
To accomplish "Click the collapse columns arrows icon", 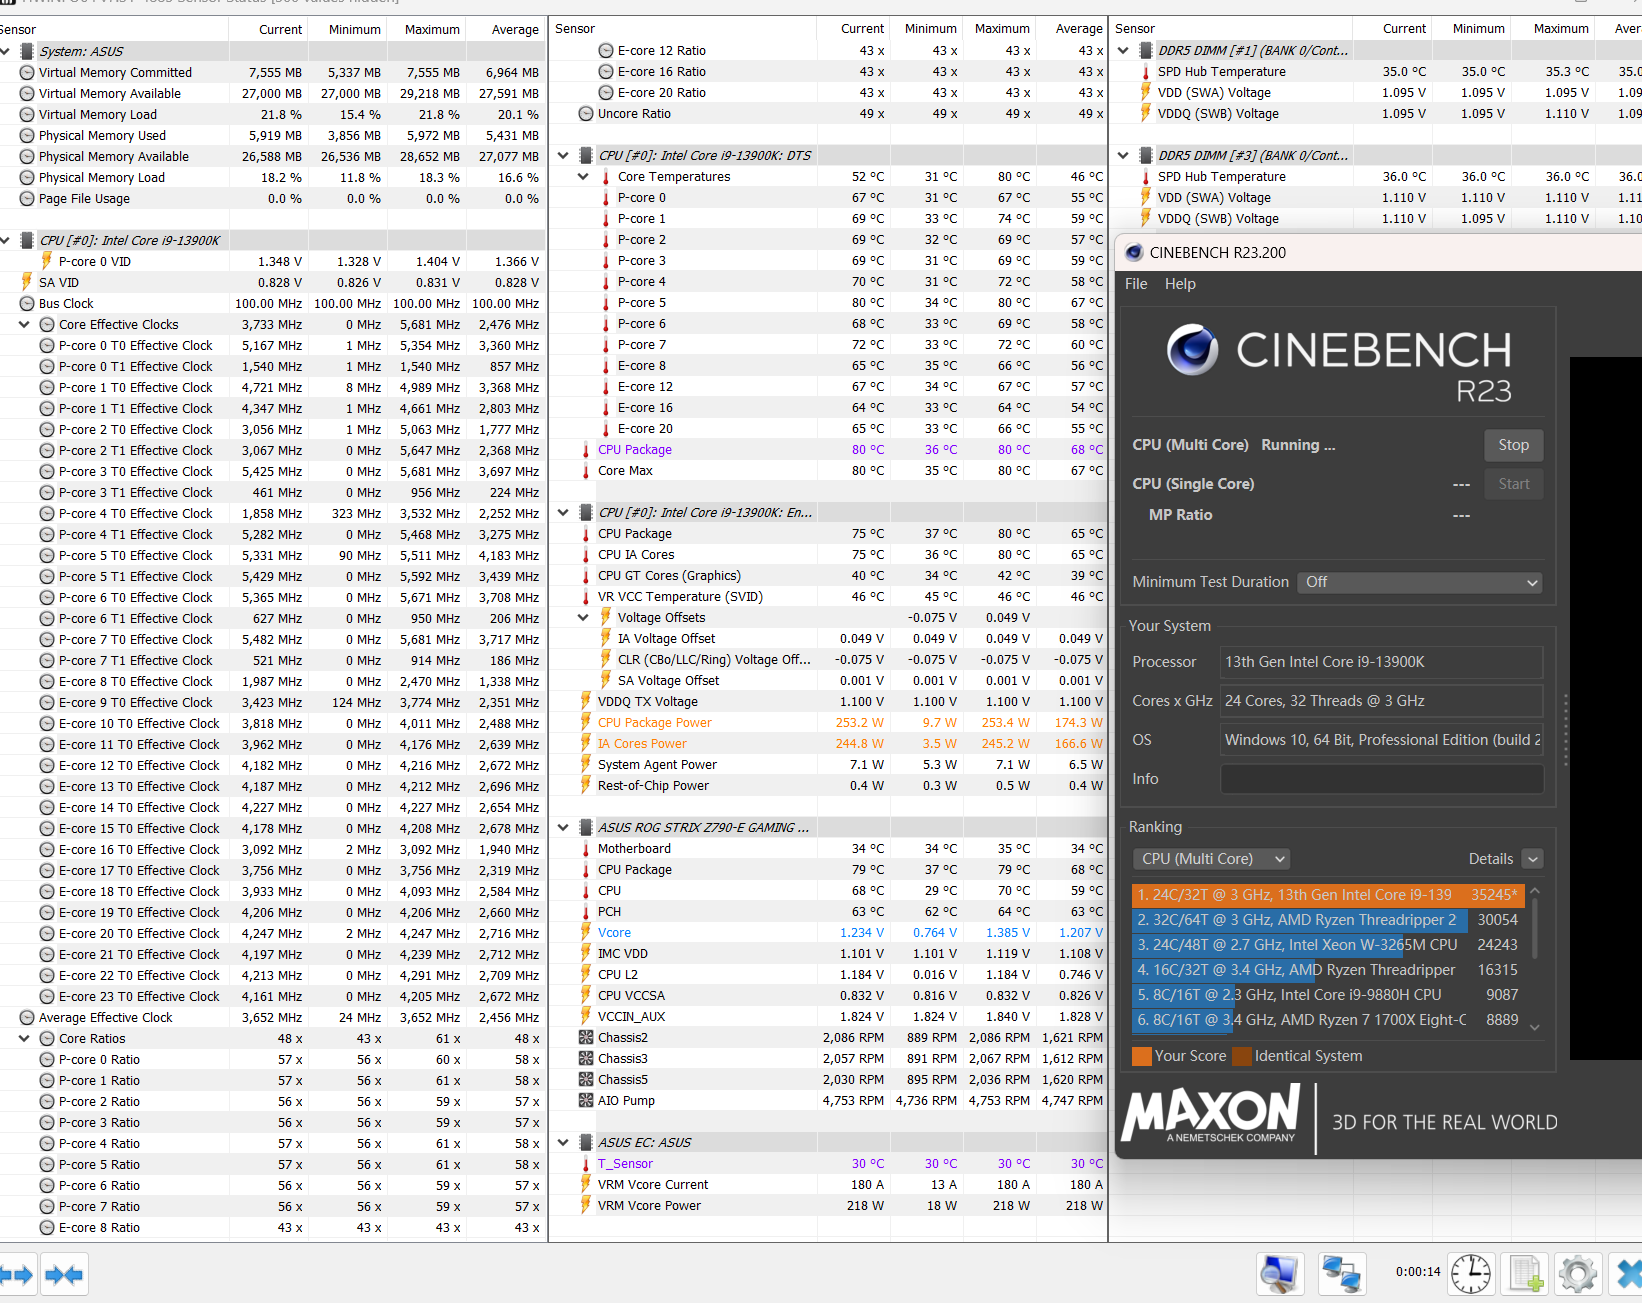I will pos(64,1275).
